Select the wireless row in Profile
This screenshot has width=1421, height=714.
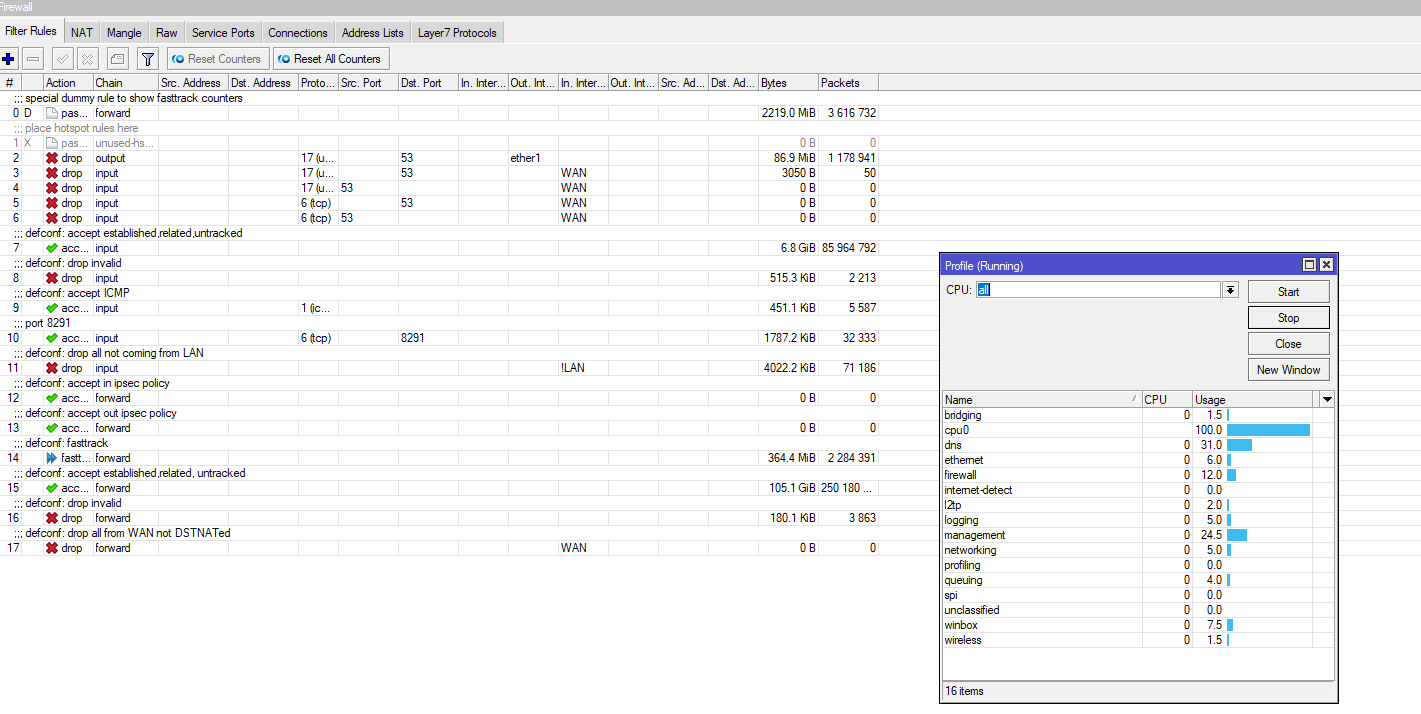tap(1138, 640)
